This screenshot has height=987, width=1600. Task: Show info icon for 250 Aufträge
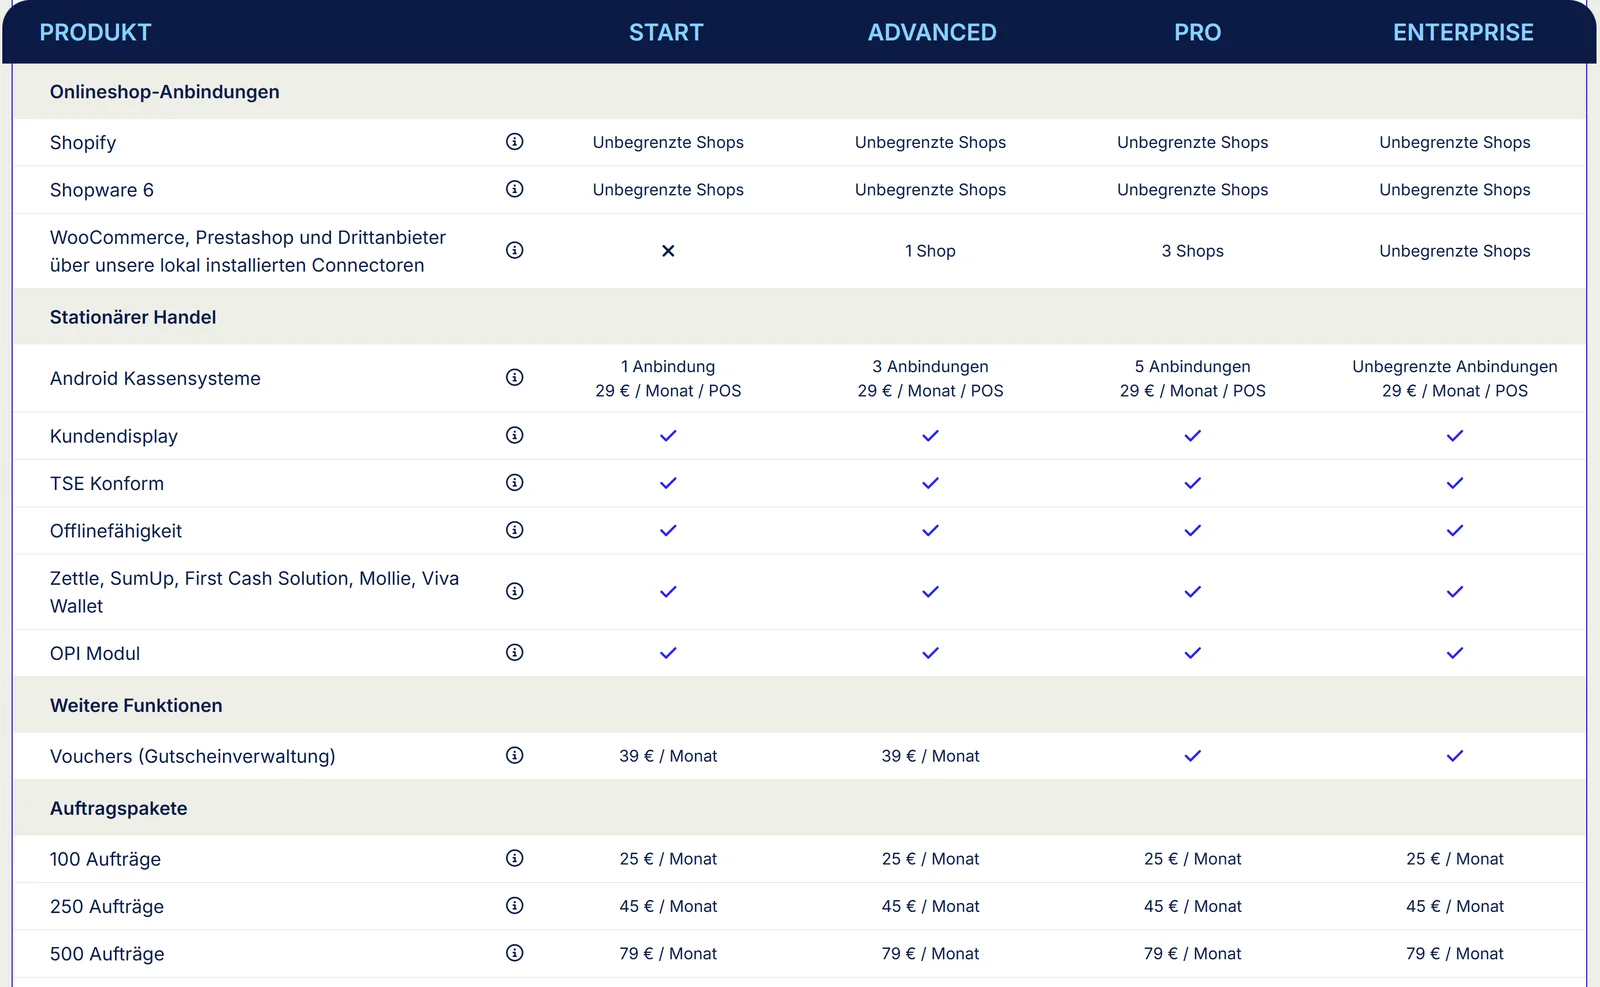click(515, 905)
